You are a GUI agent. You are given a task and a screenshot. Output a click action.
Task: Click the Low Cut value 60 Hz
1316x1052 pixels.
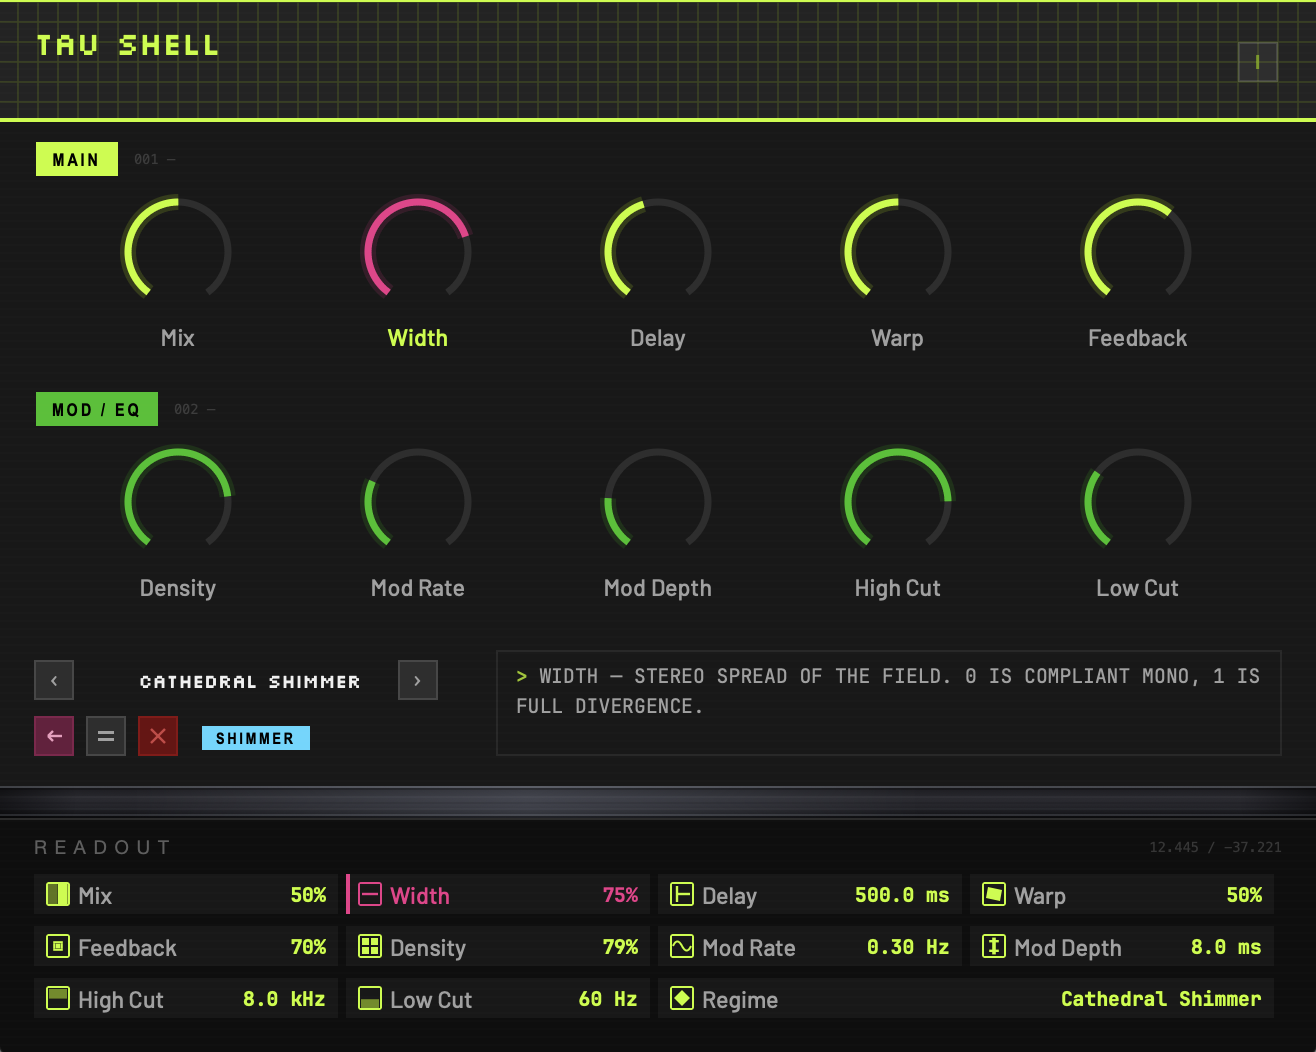tap(608, 999)
